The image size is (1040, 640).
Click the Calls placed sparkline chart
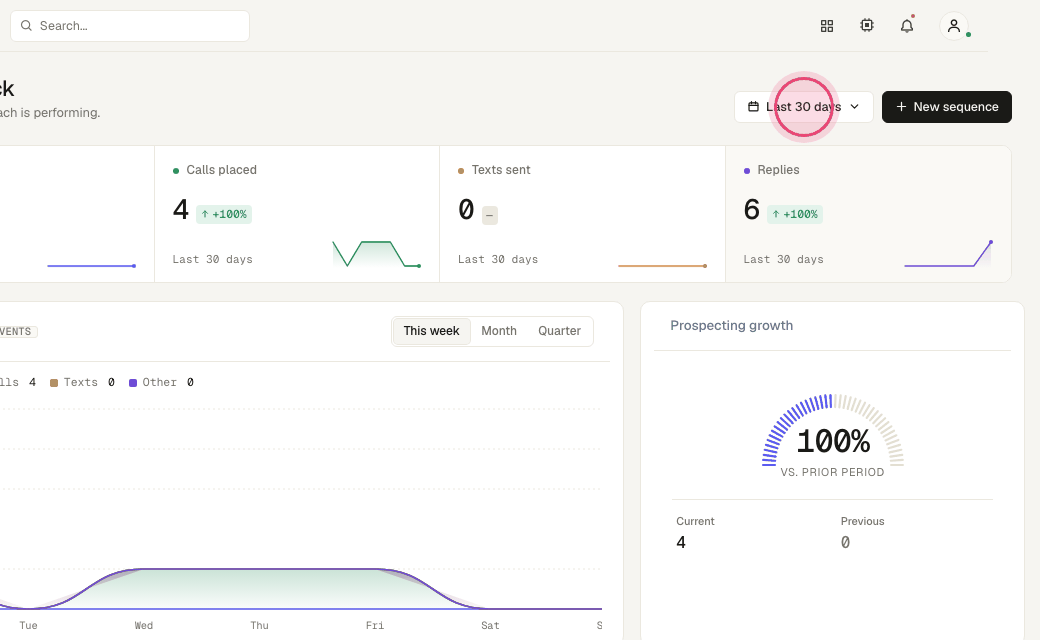click(376, 254)
